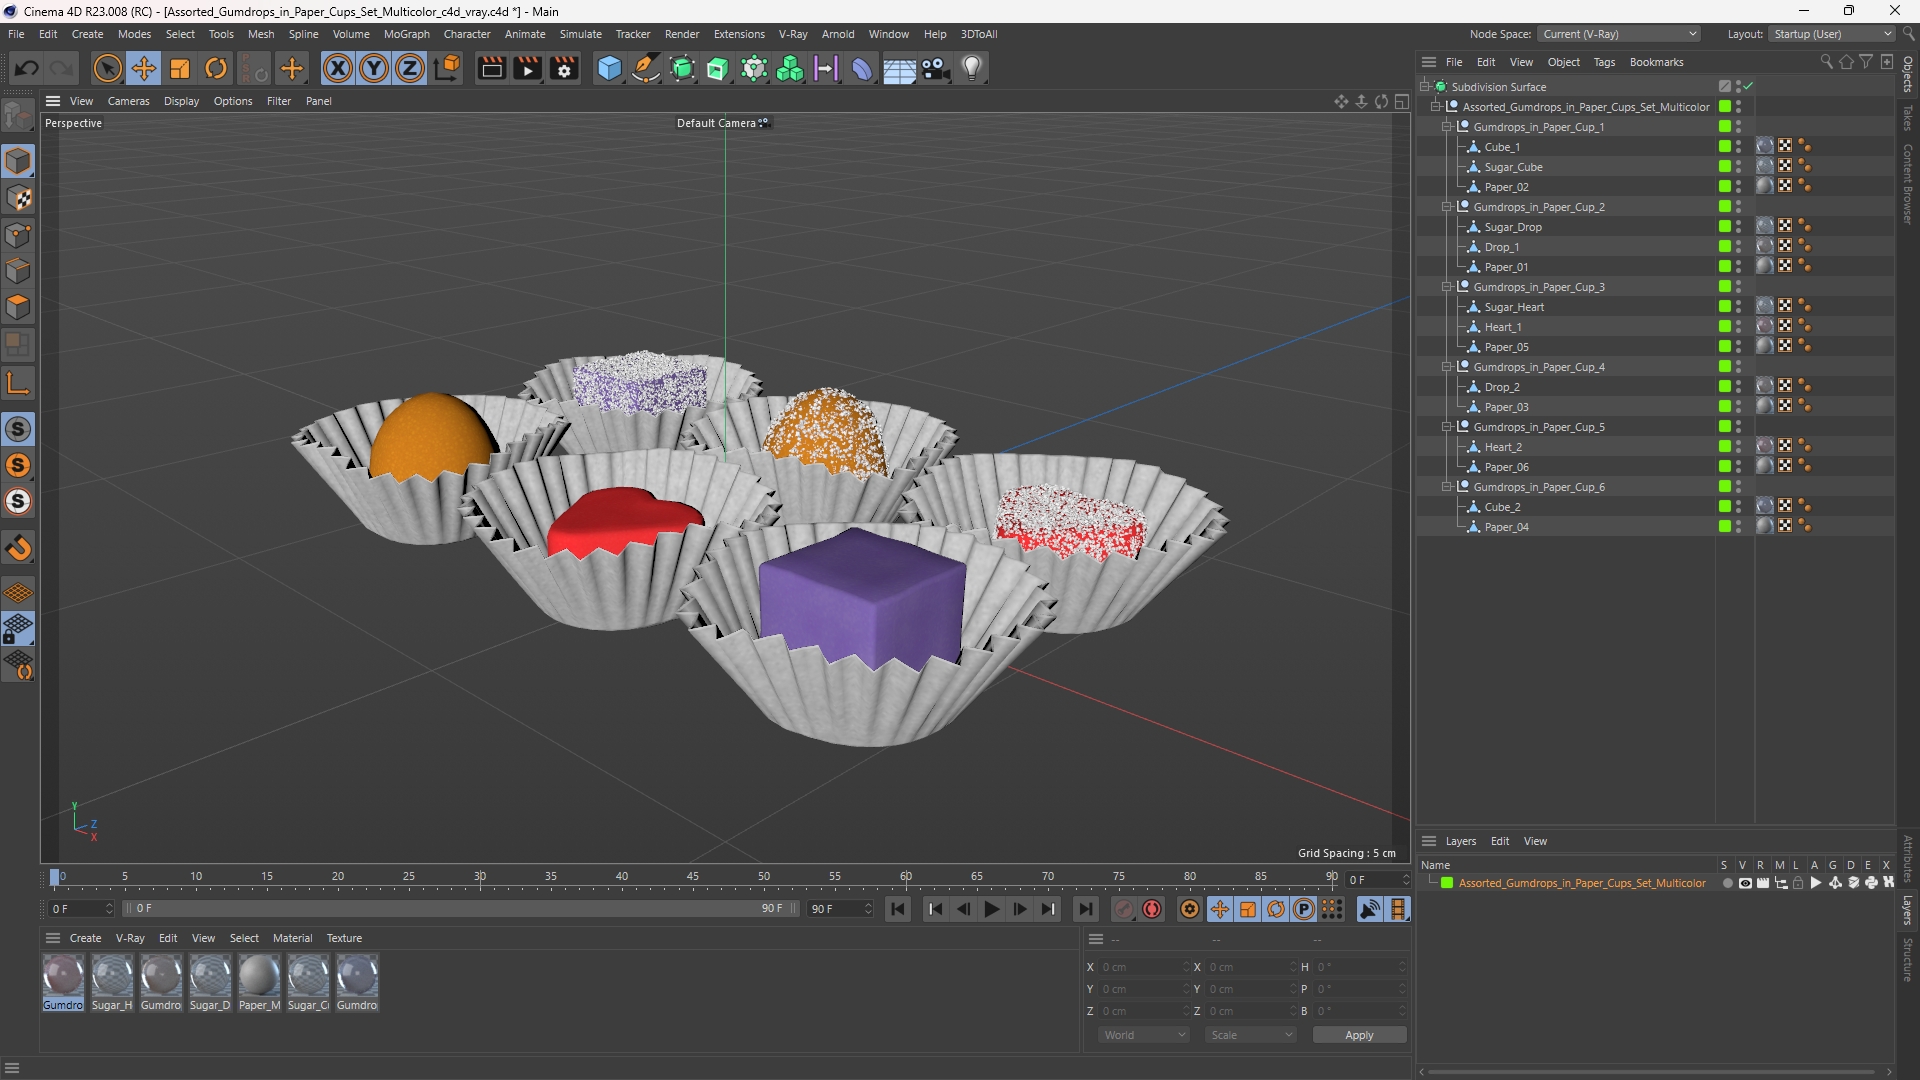Screen dimensions: 1920x1080
Task: Click the Undo arrow icon
Action: (x=27, y=68)
